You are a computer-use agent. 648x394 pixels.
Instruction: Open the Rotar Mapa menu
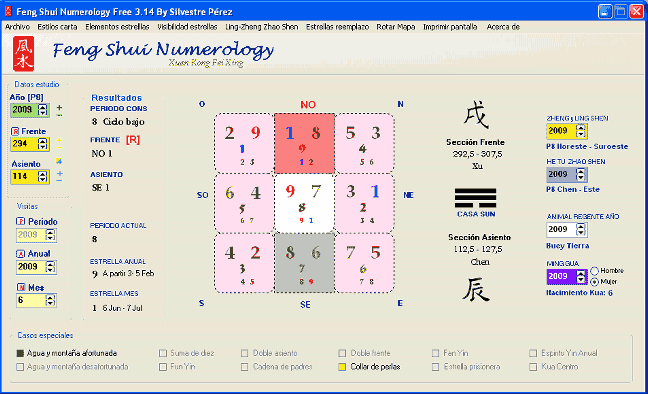click(395, 27)
